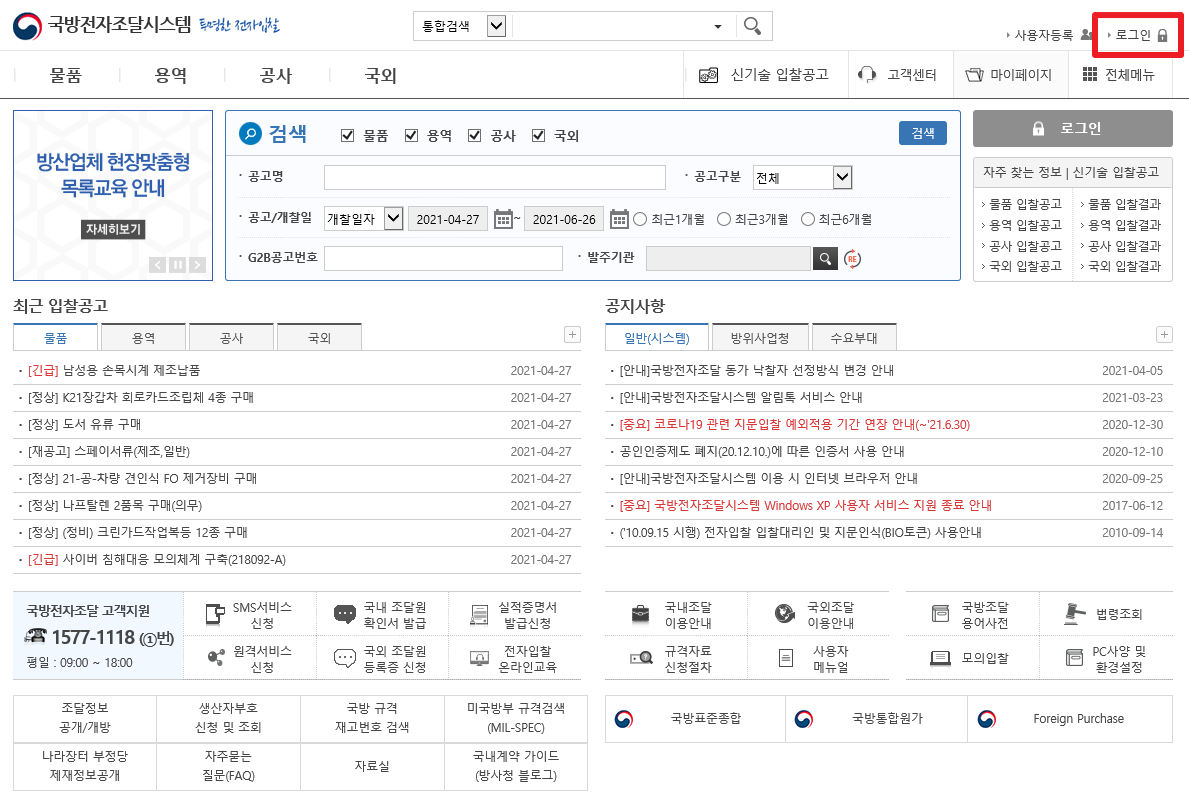Click 자세히보기 on the banner
Screen dimensions: 1189x798
coord(113,229)
